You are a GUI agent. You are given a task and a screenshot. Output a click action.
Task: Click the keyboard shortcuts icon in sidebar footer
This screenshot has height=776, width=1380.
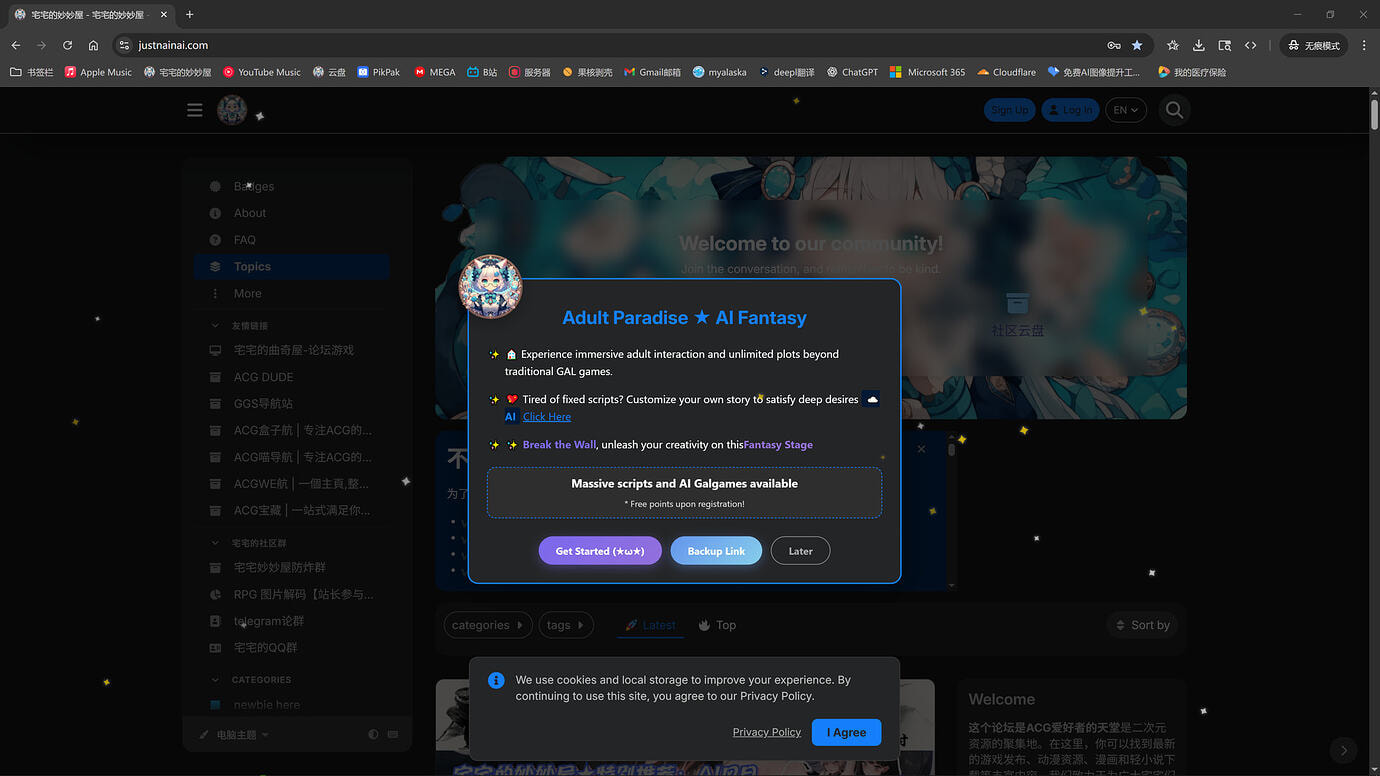pyautogui.click(x=393, y=734)
